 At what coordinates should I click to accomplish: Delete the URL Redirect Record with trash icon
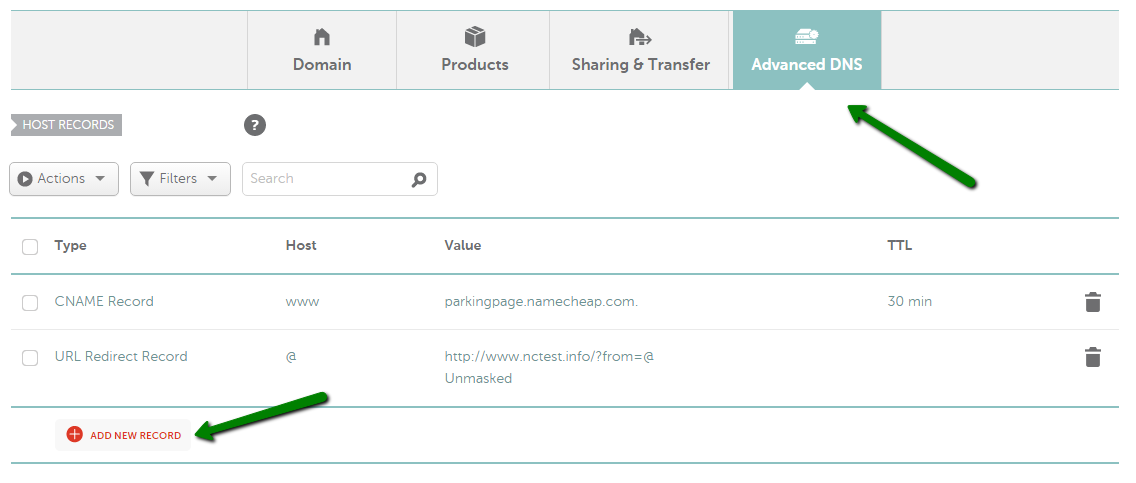coord(1093,357)
